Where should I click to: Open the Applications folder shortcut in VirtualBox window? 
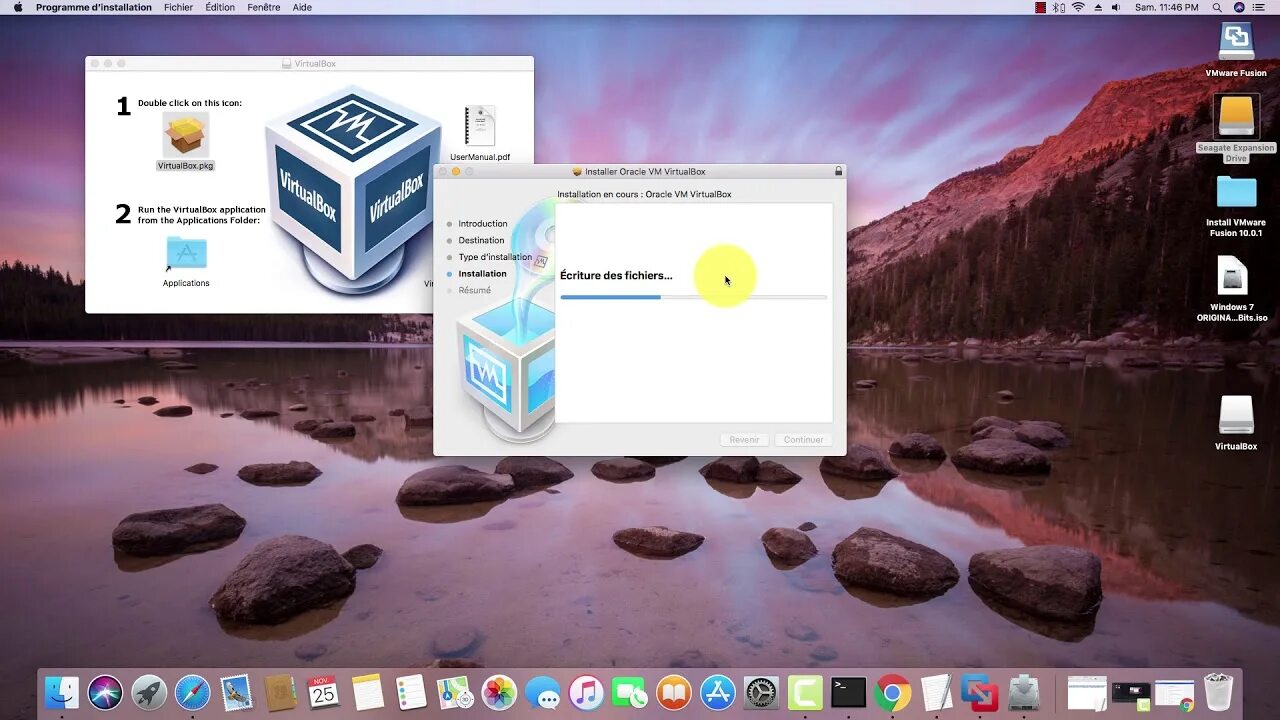186,254
